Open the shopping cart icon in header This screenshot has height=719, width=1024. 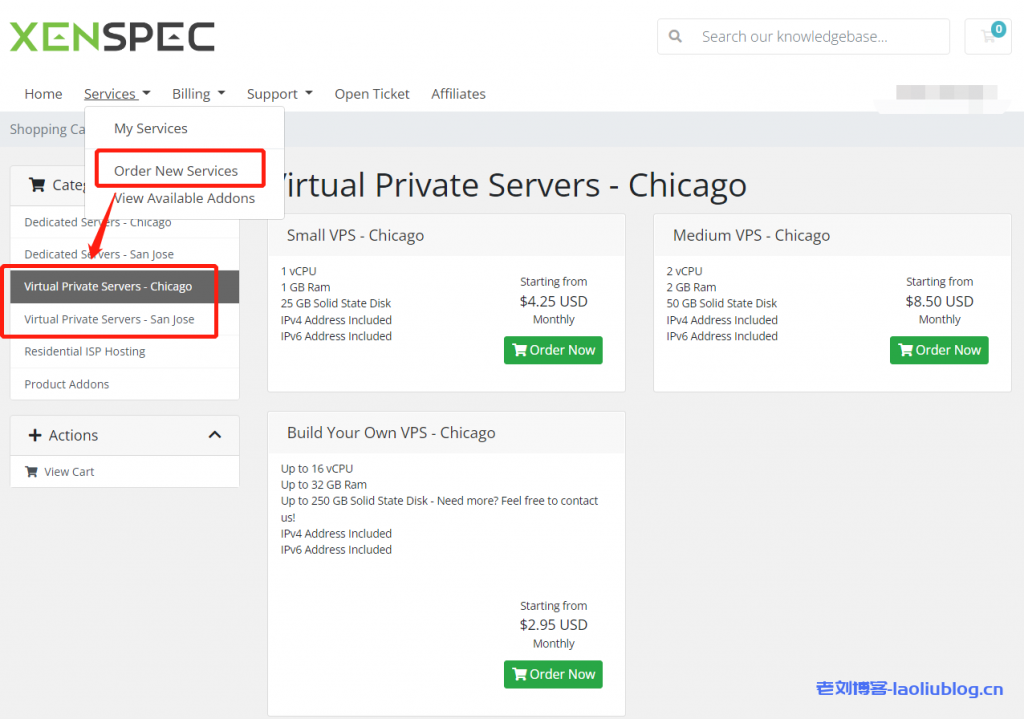[x=988, y=37]
